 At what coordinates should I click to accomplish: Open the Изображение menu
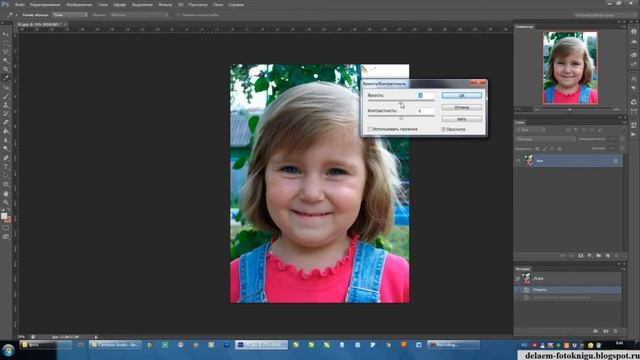79,4
